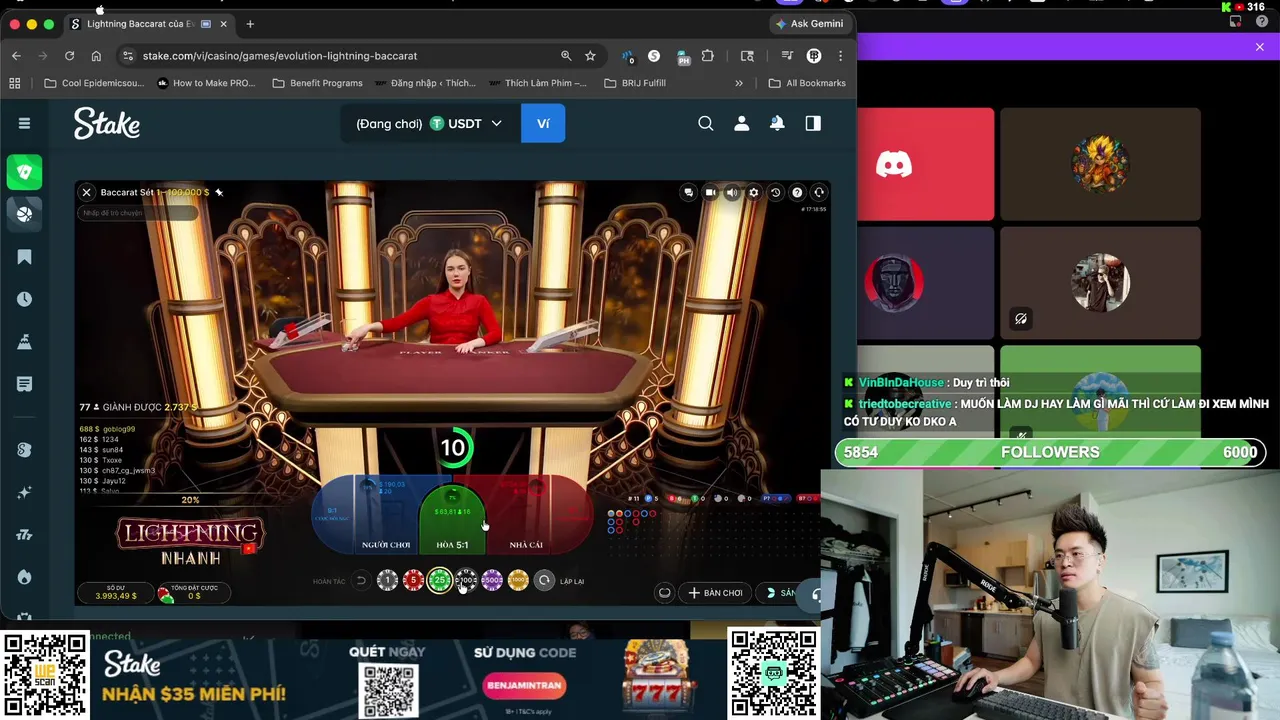This screenshot has width=1280, height=720.
Task: Click the blue Ví wallet button
Action: [x=543, y=123]
